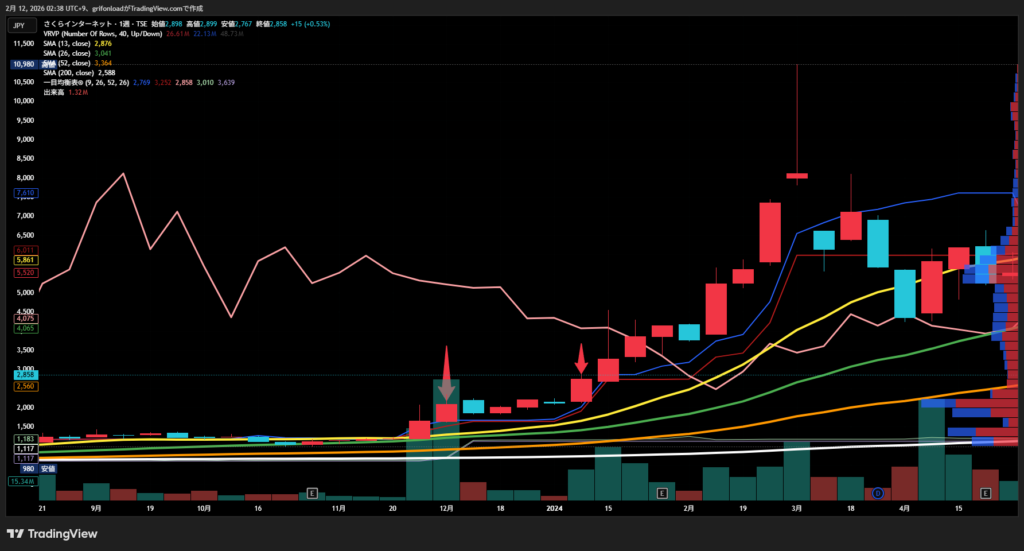Click the gray down arrow in highlighted bar

tap(446, 390)
